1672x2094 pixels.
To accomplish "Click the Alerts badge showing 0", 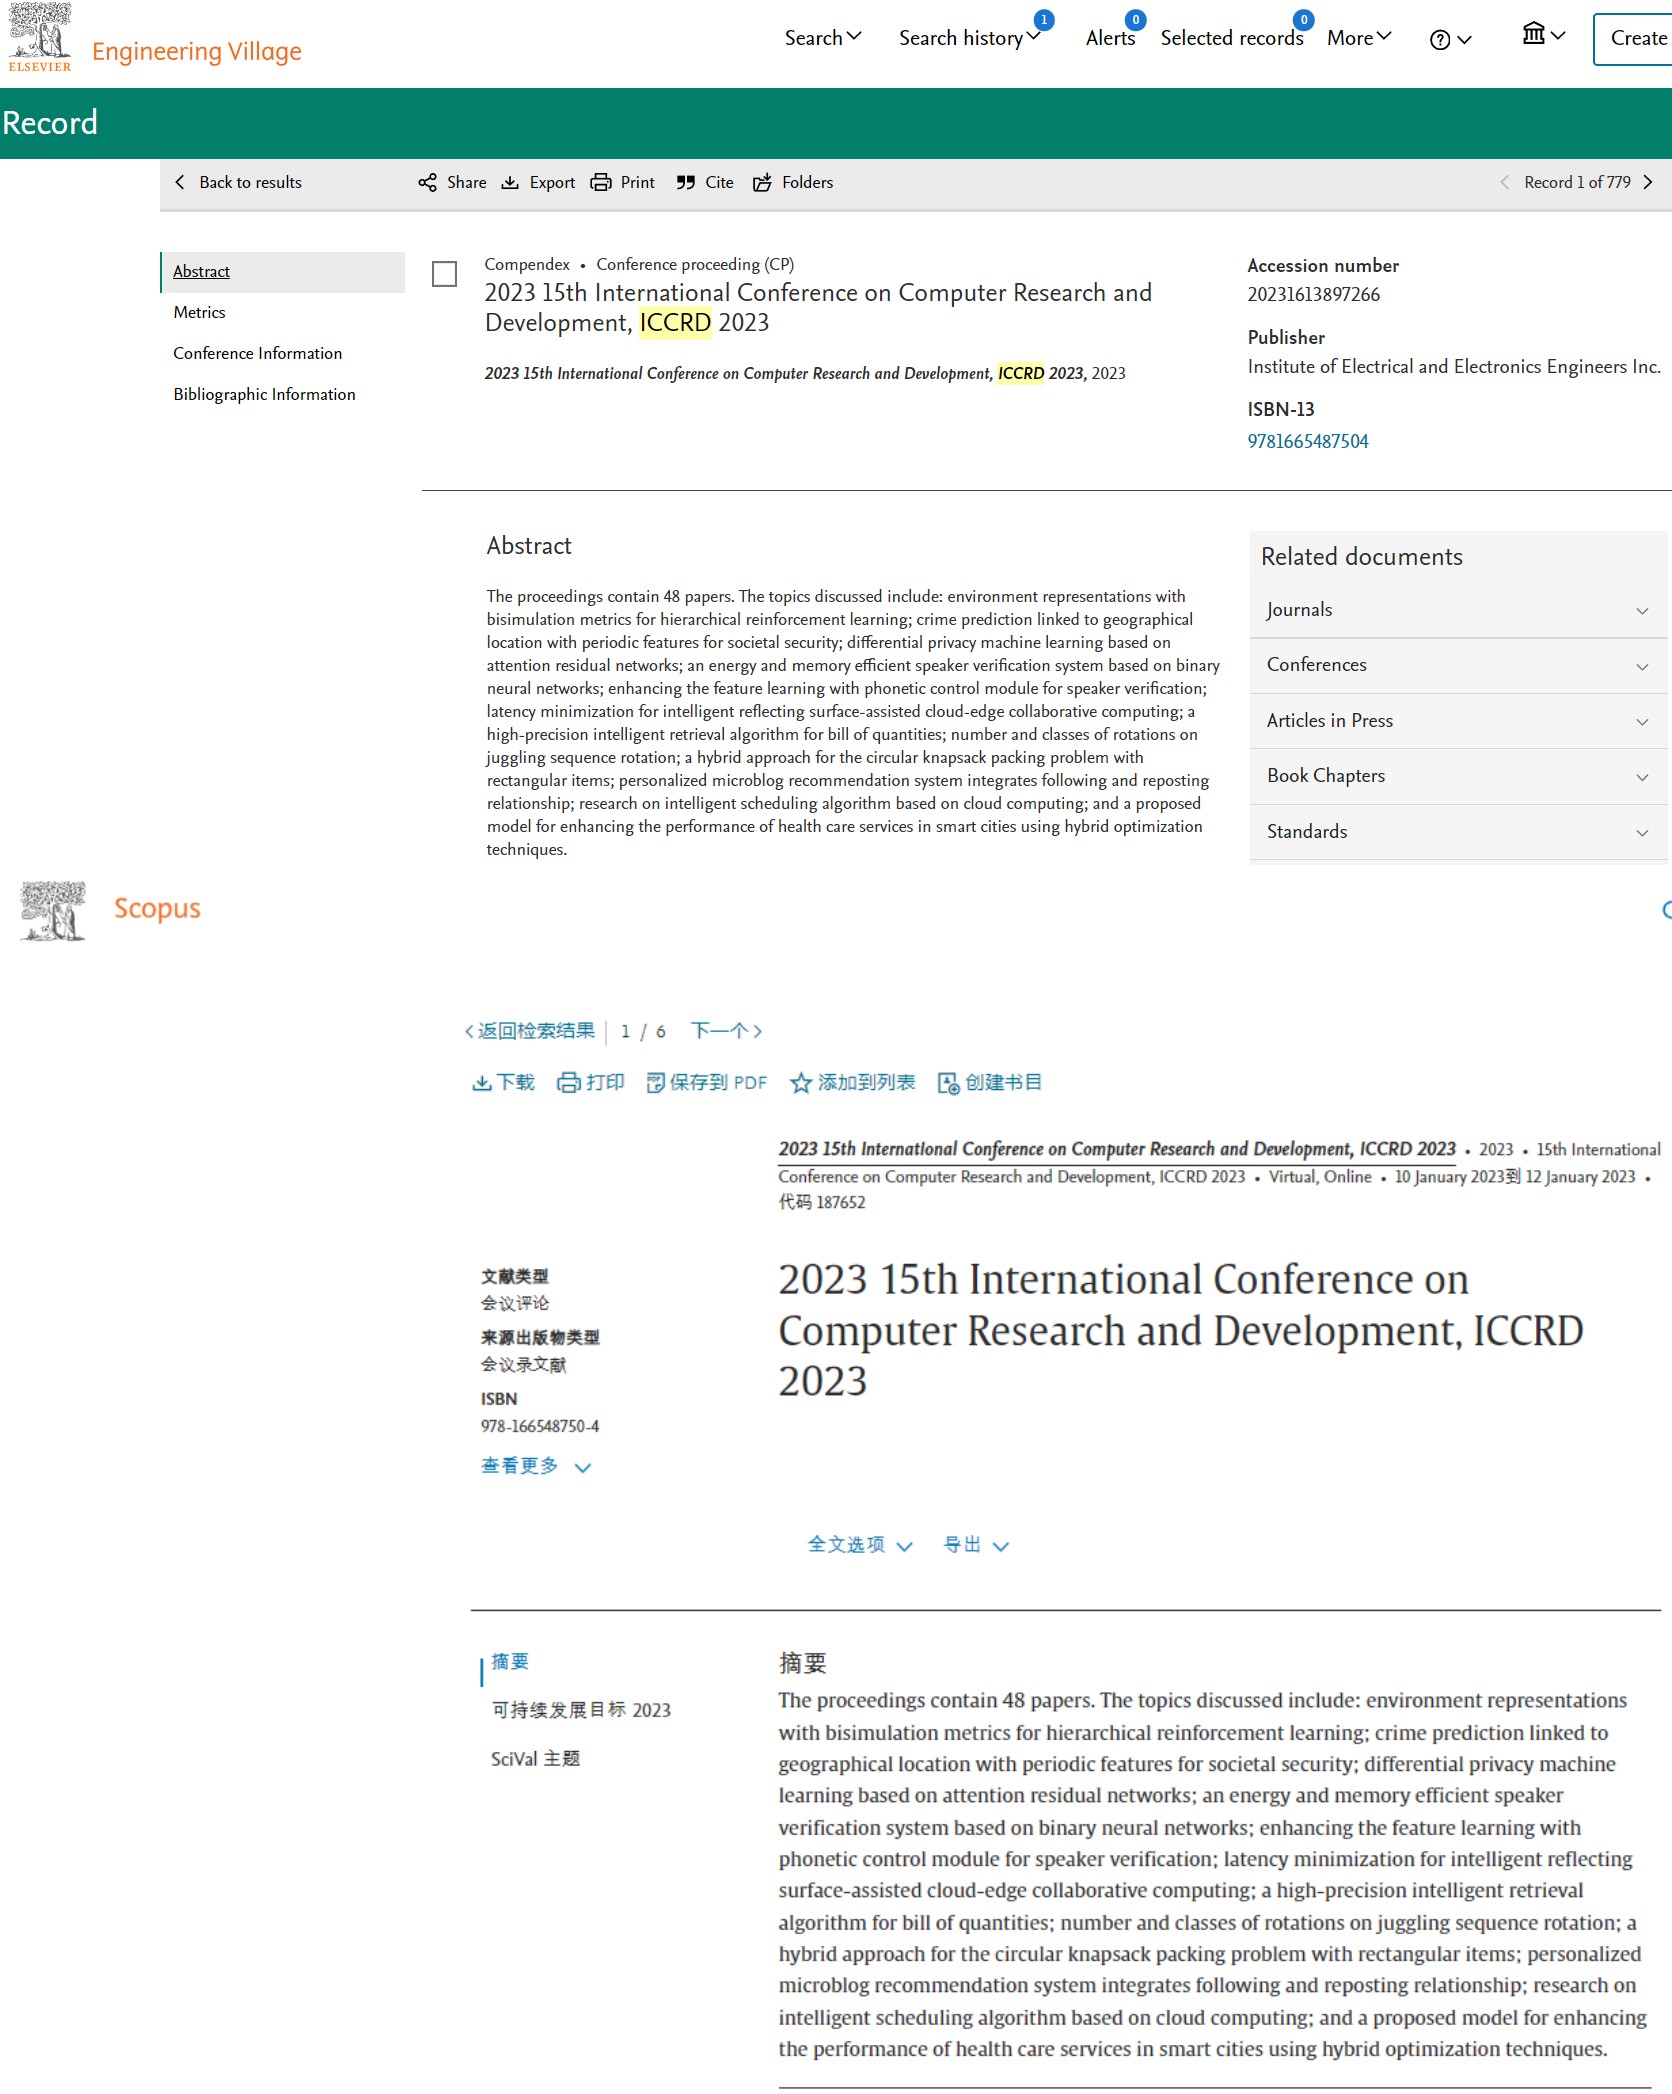I will tap(1135, 20).
